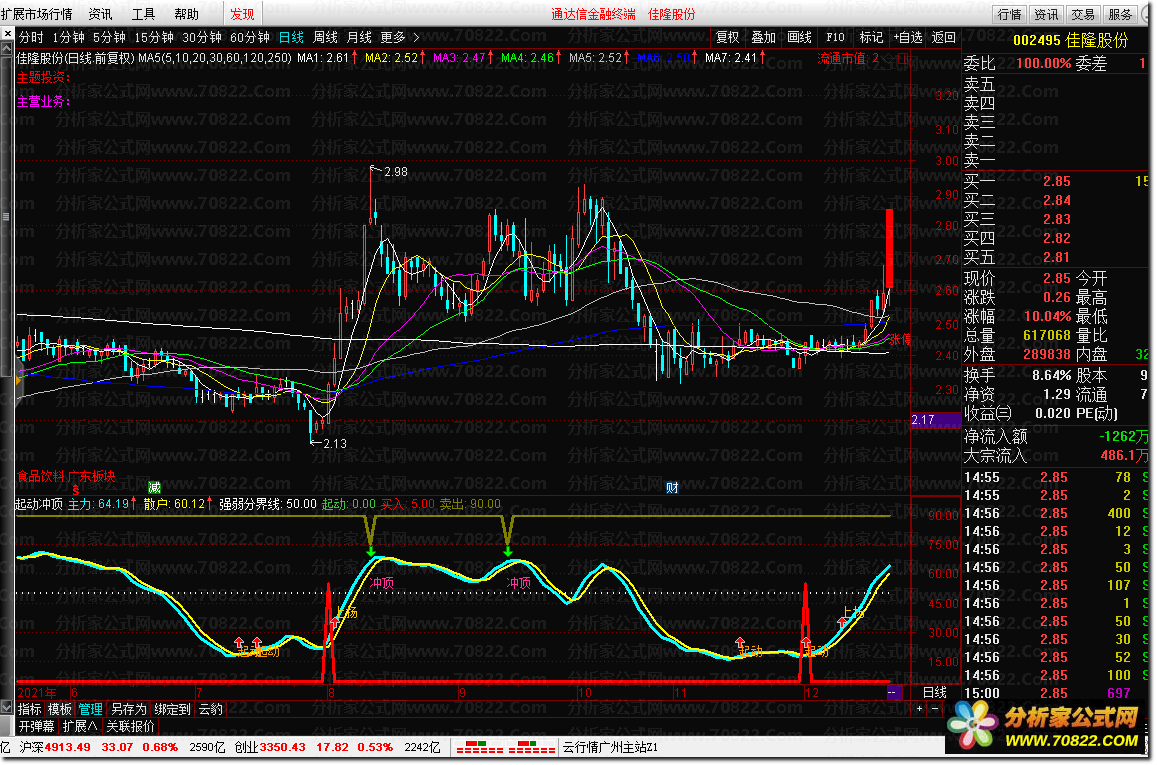1157x765 pixels.
Task: Open the 扩展市场行情 menu
Action: [37, 14]
